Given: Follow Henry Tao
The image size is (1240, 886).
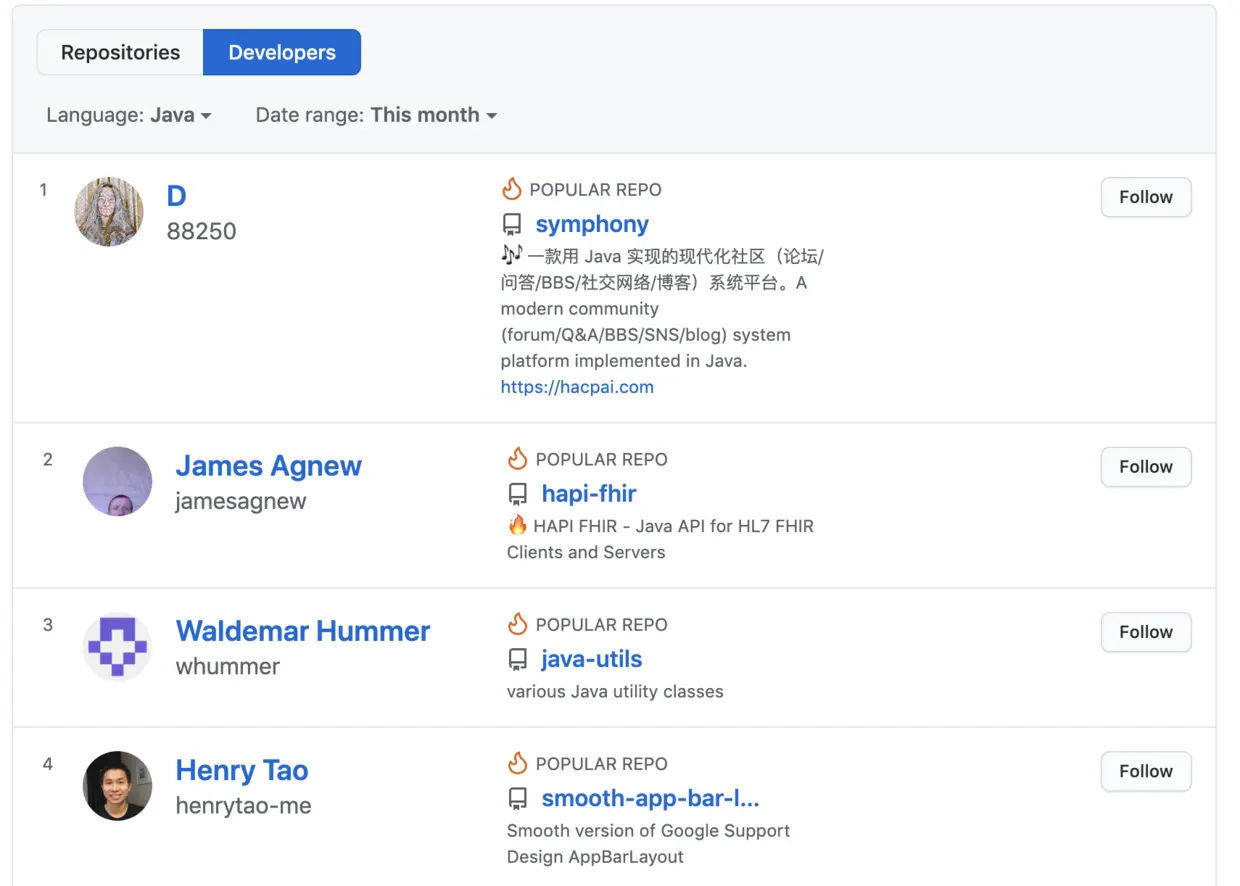Looking at the screenshot, I should point(1145,771).
